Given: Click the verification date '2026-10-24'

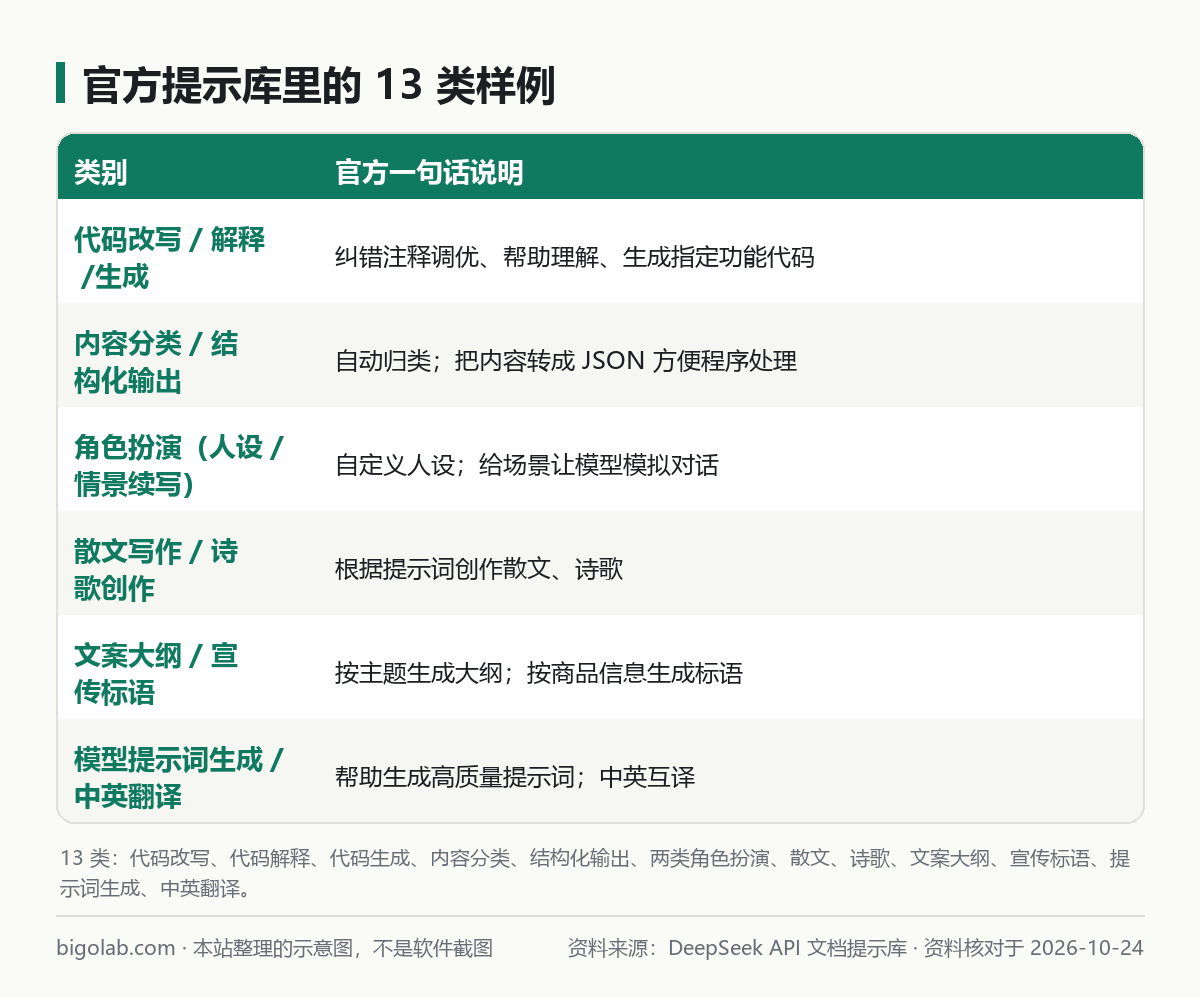Looking at the screenshot, I should pyautogui.click(x=1086, y=948).
